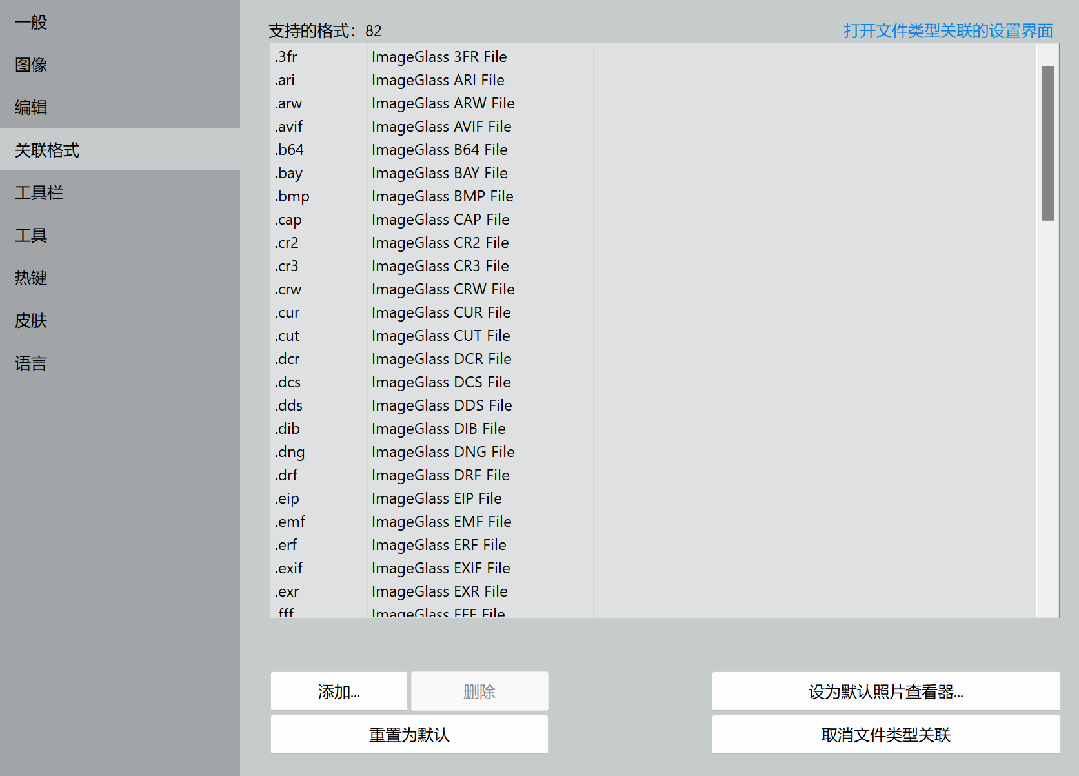
Task: Open the 语言 settings tab
Action: point(120,363)
